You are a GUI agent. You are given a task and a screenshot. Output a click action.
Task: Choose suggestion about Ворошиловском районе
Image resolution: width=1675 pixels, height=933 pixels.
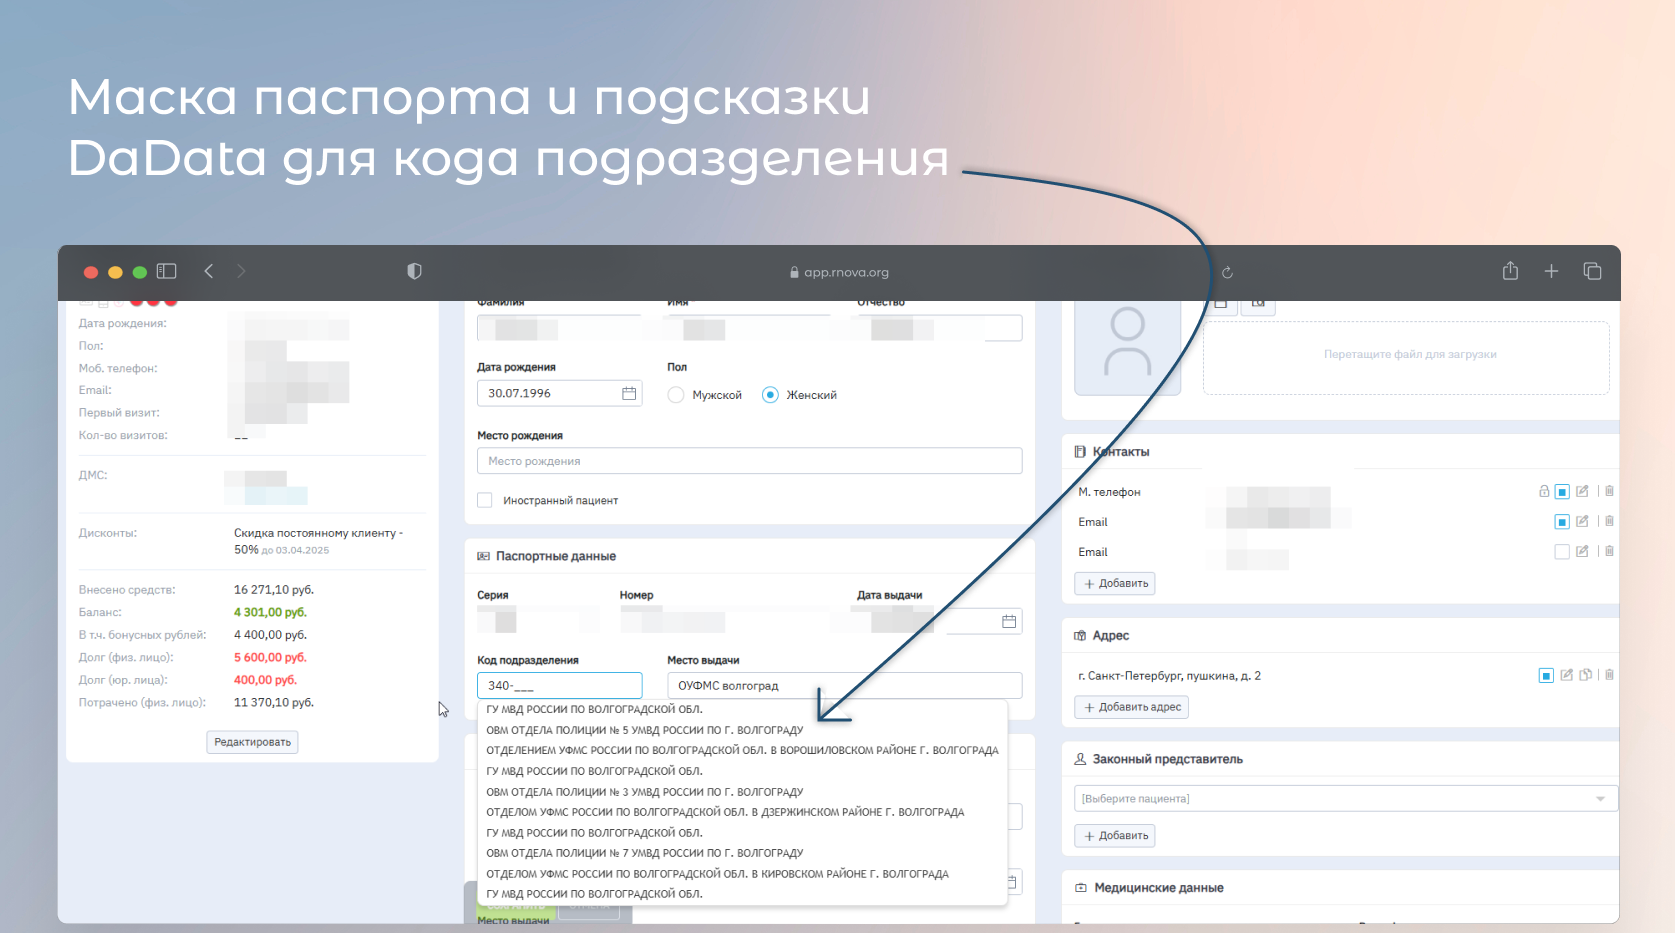(x=742, y=750)
